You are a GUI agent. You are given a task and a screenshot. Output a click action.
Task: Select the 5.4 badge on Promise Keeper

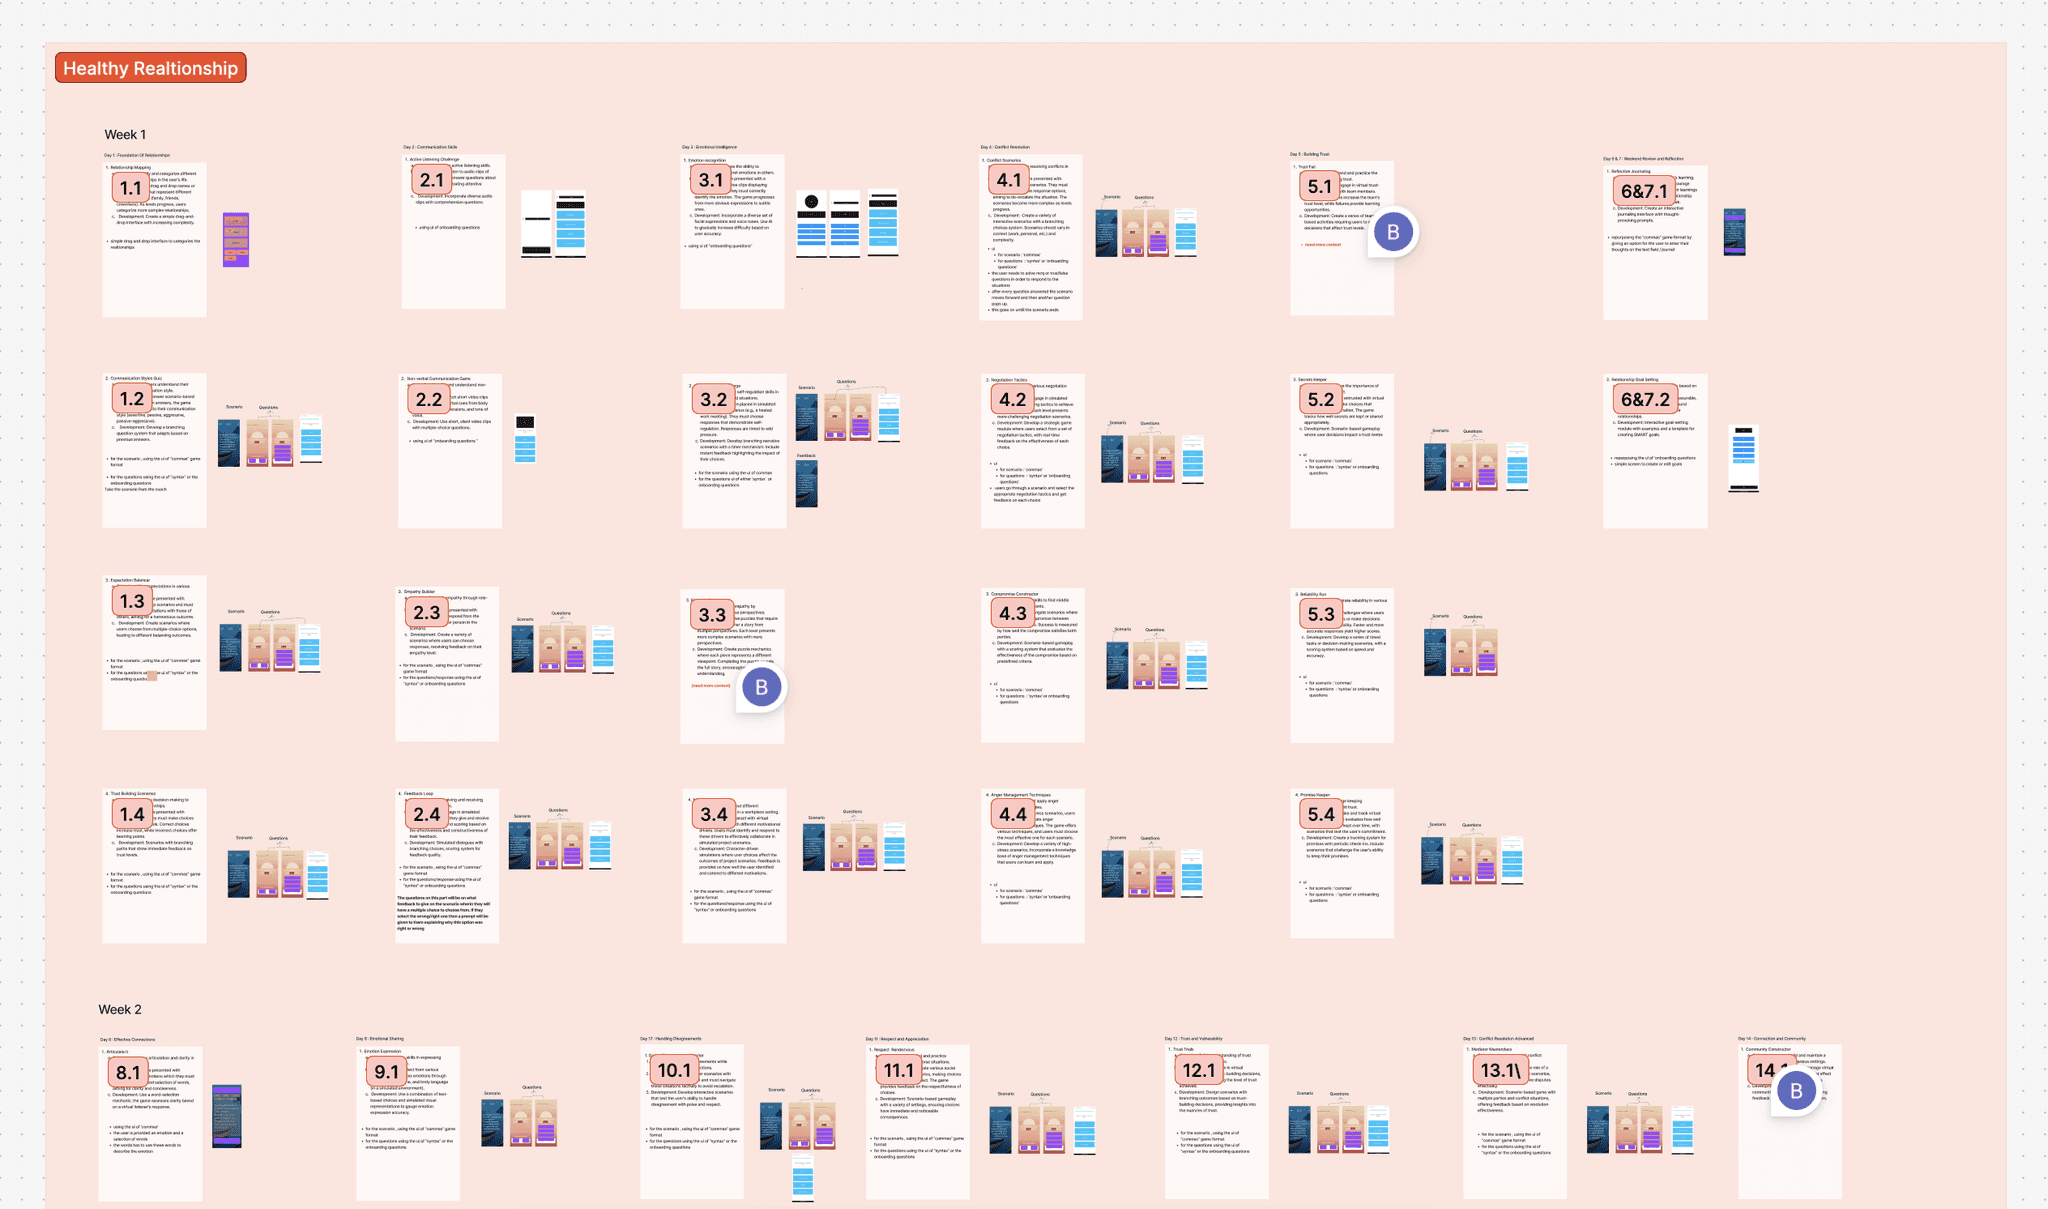[1320, 814]
